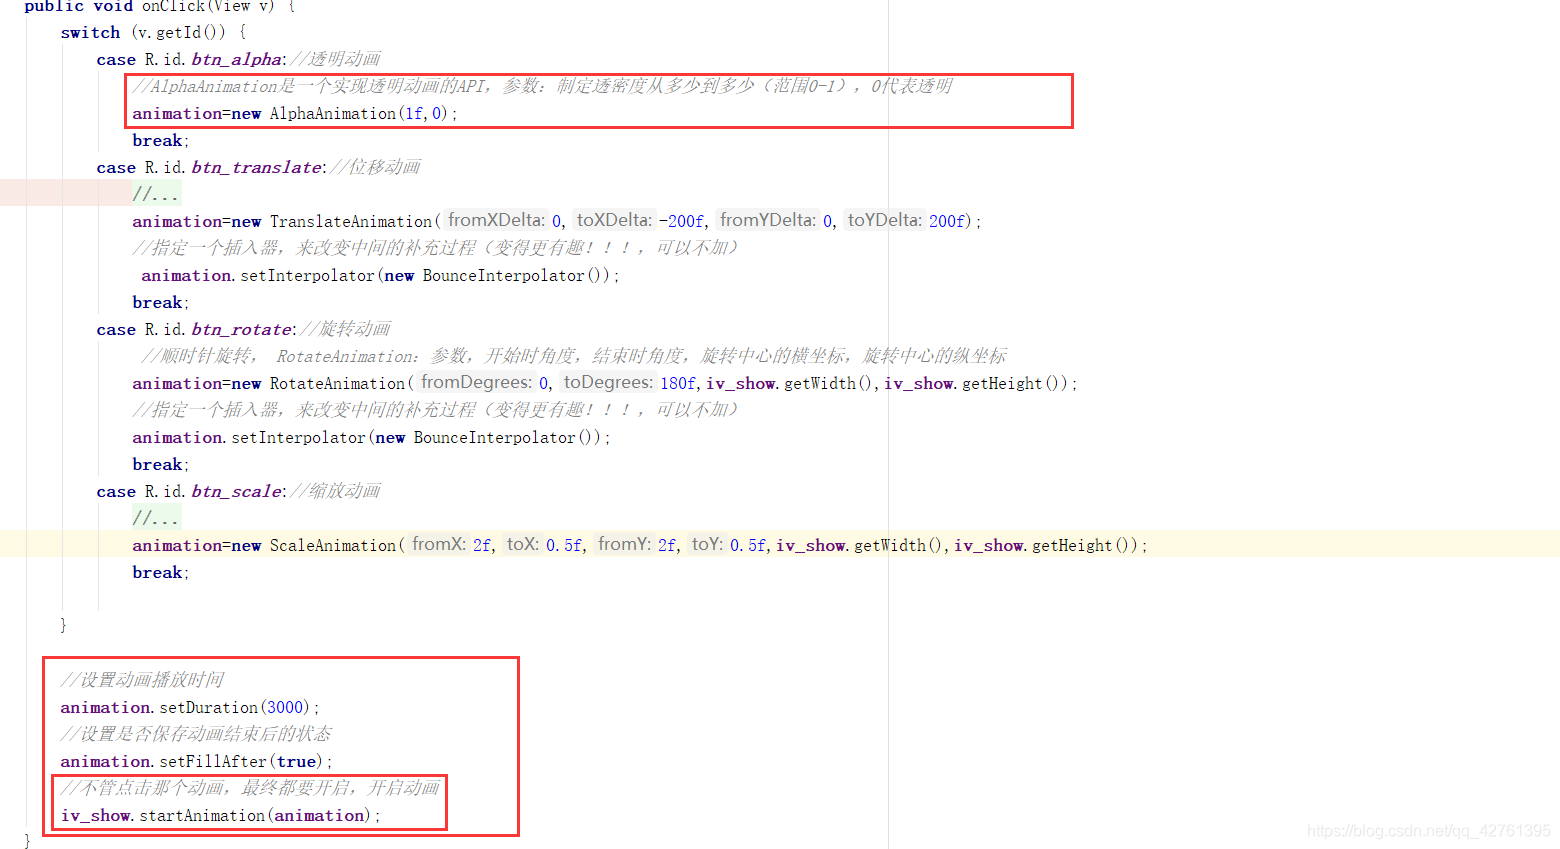Click the '3000' duration value
The height and width of the screenshot is (849, 1560).
(285, 707)
